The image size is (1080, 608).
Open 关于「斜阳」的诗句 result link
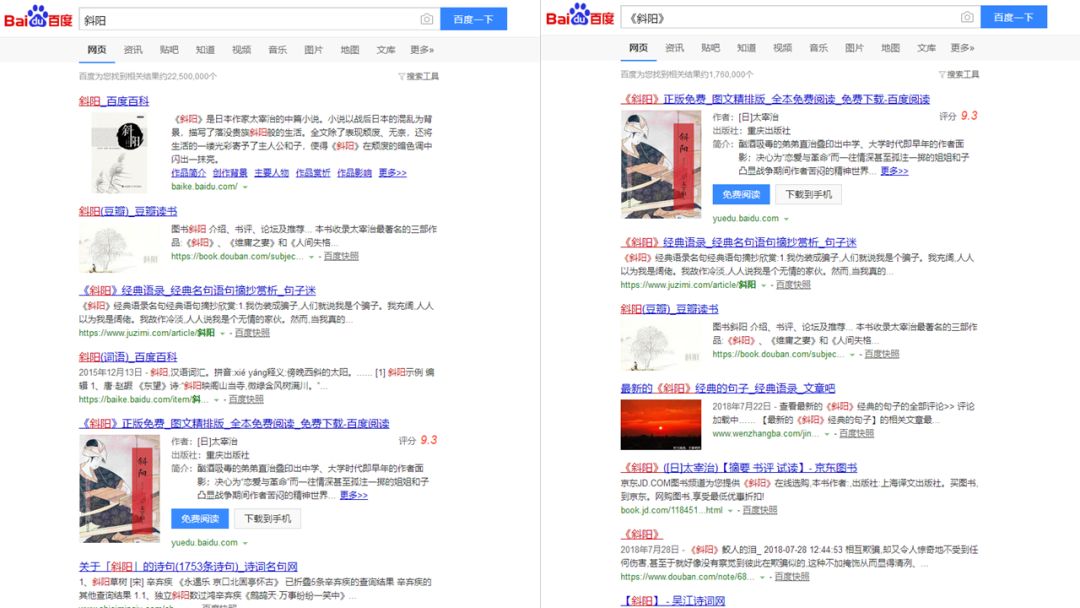[x=188, y=567]
